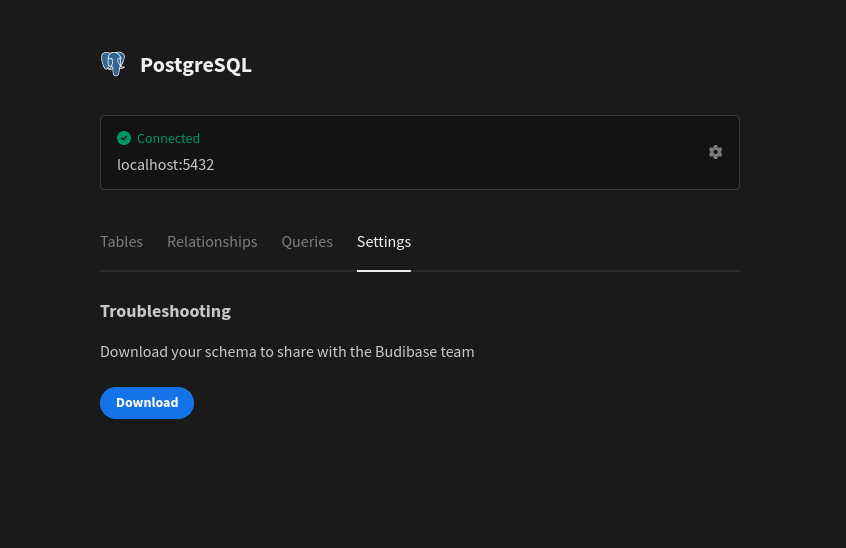The image size is (846, 548).
Task: Switch to the Tables tab
Action: [x=121, y=242]
